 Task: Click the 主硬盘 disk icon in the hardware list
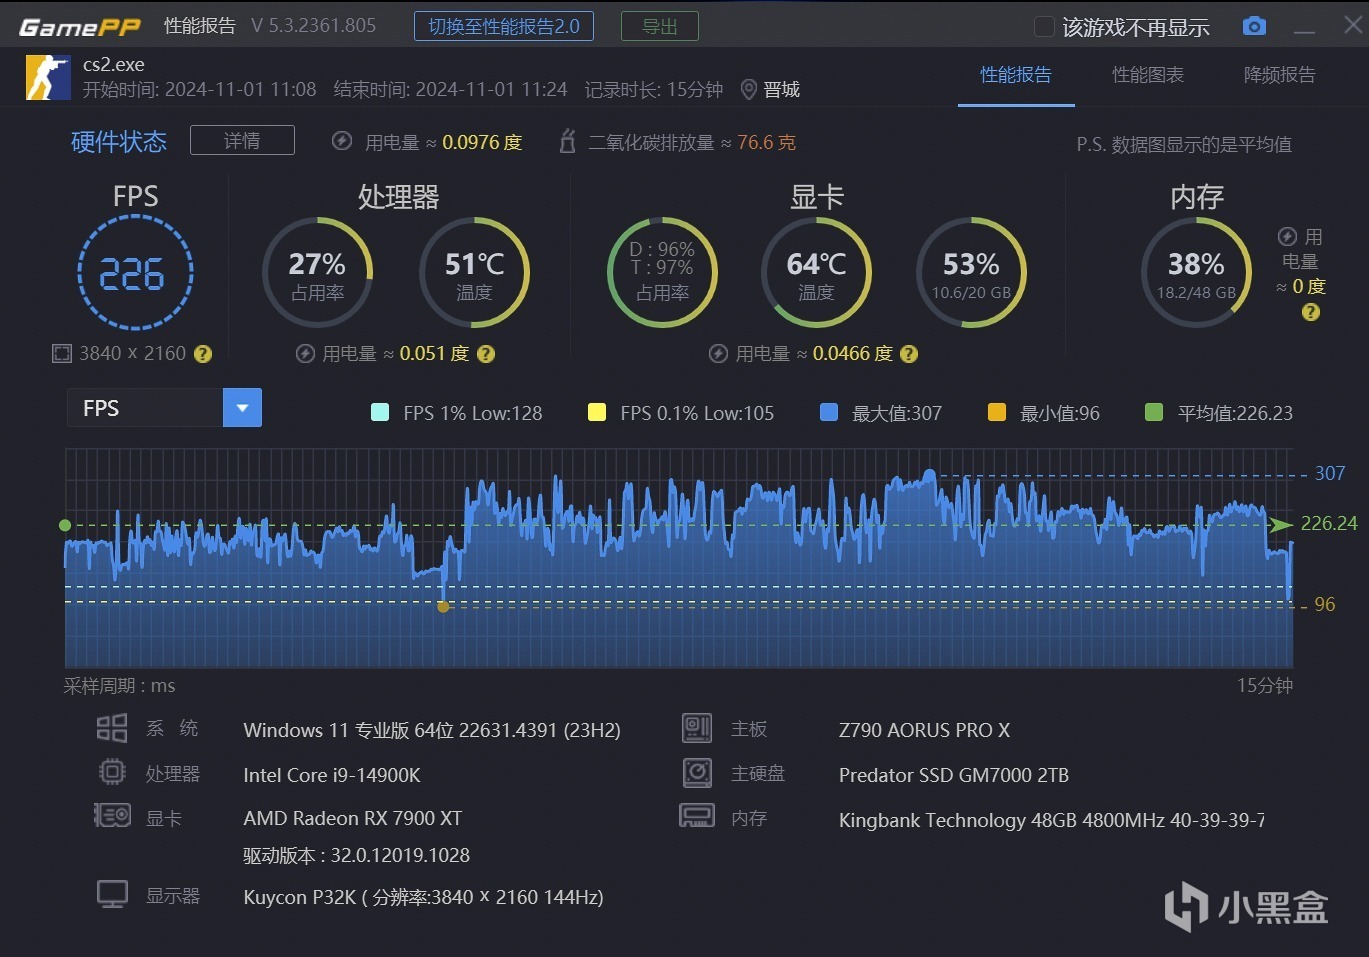(x=697, y=772)
